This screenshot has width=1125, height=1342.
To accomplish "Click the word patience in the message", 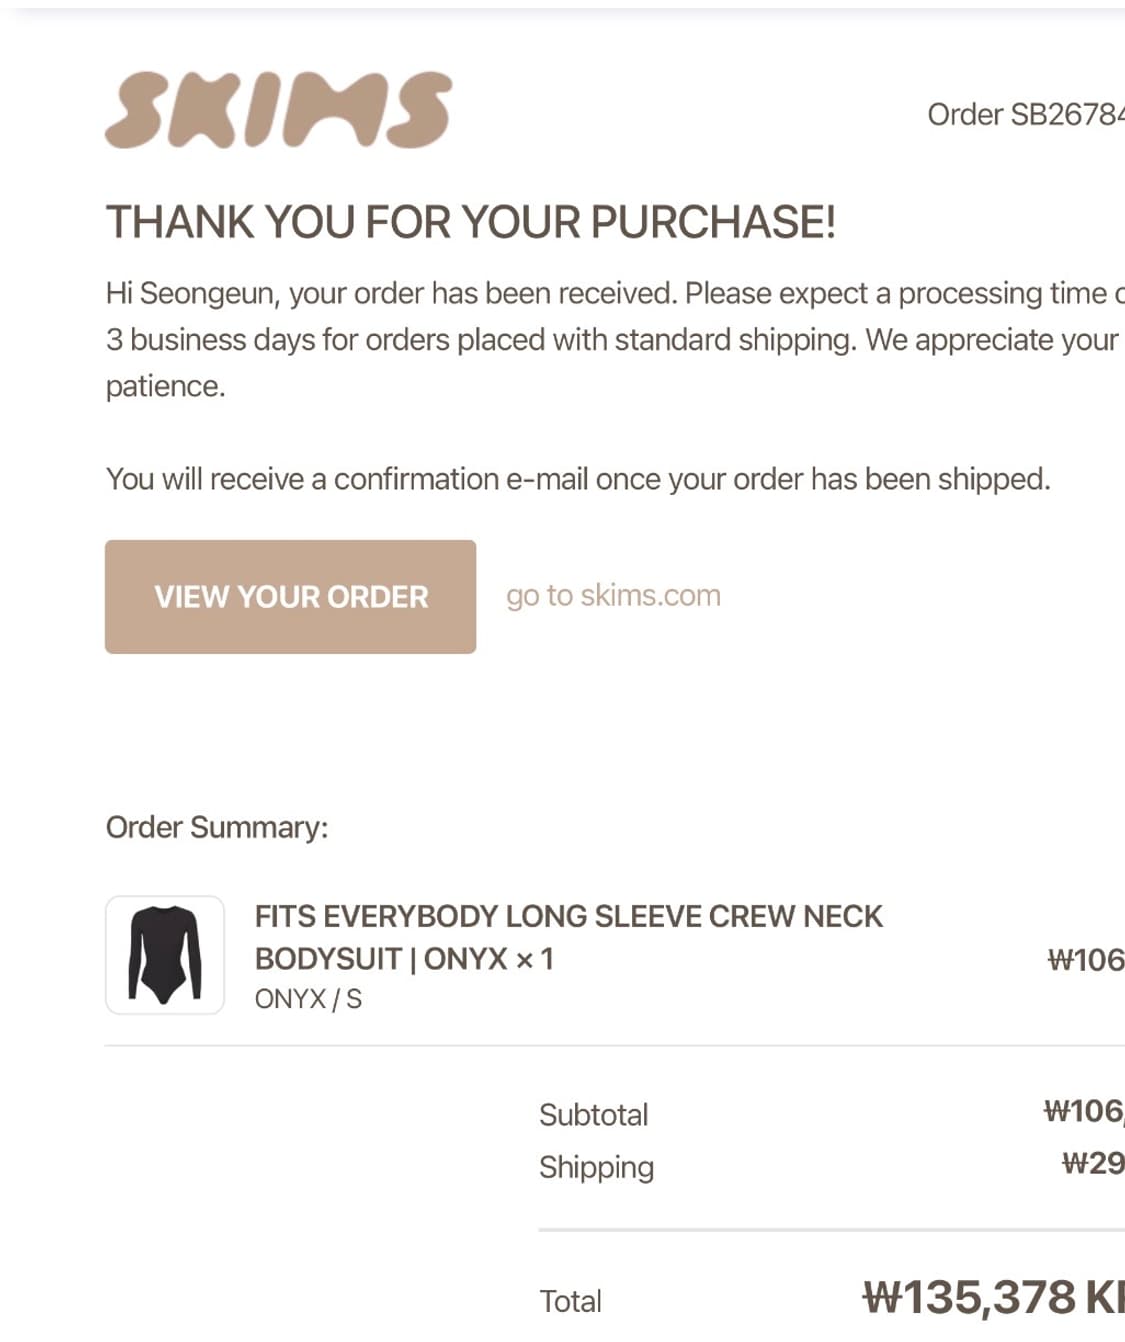I will point(165,387).
